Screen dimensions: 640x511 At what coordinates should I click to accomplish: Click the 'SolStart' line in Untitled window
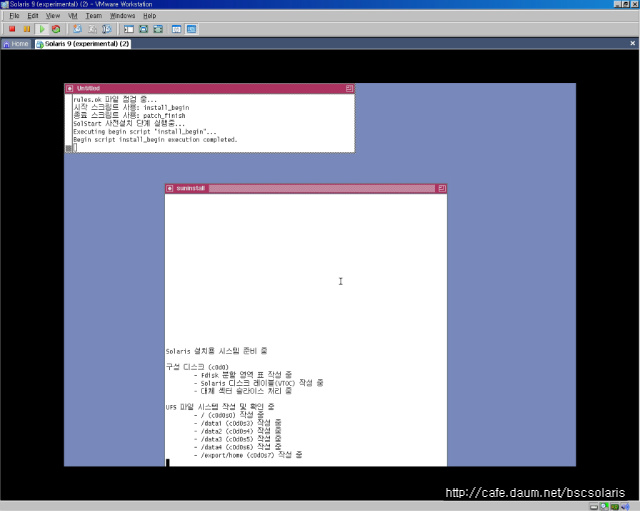tap(129, 123)
